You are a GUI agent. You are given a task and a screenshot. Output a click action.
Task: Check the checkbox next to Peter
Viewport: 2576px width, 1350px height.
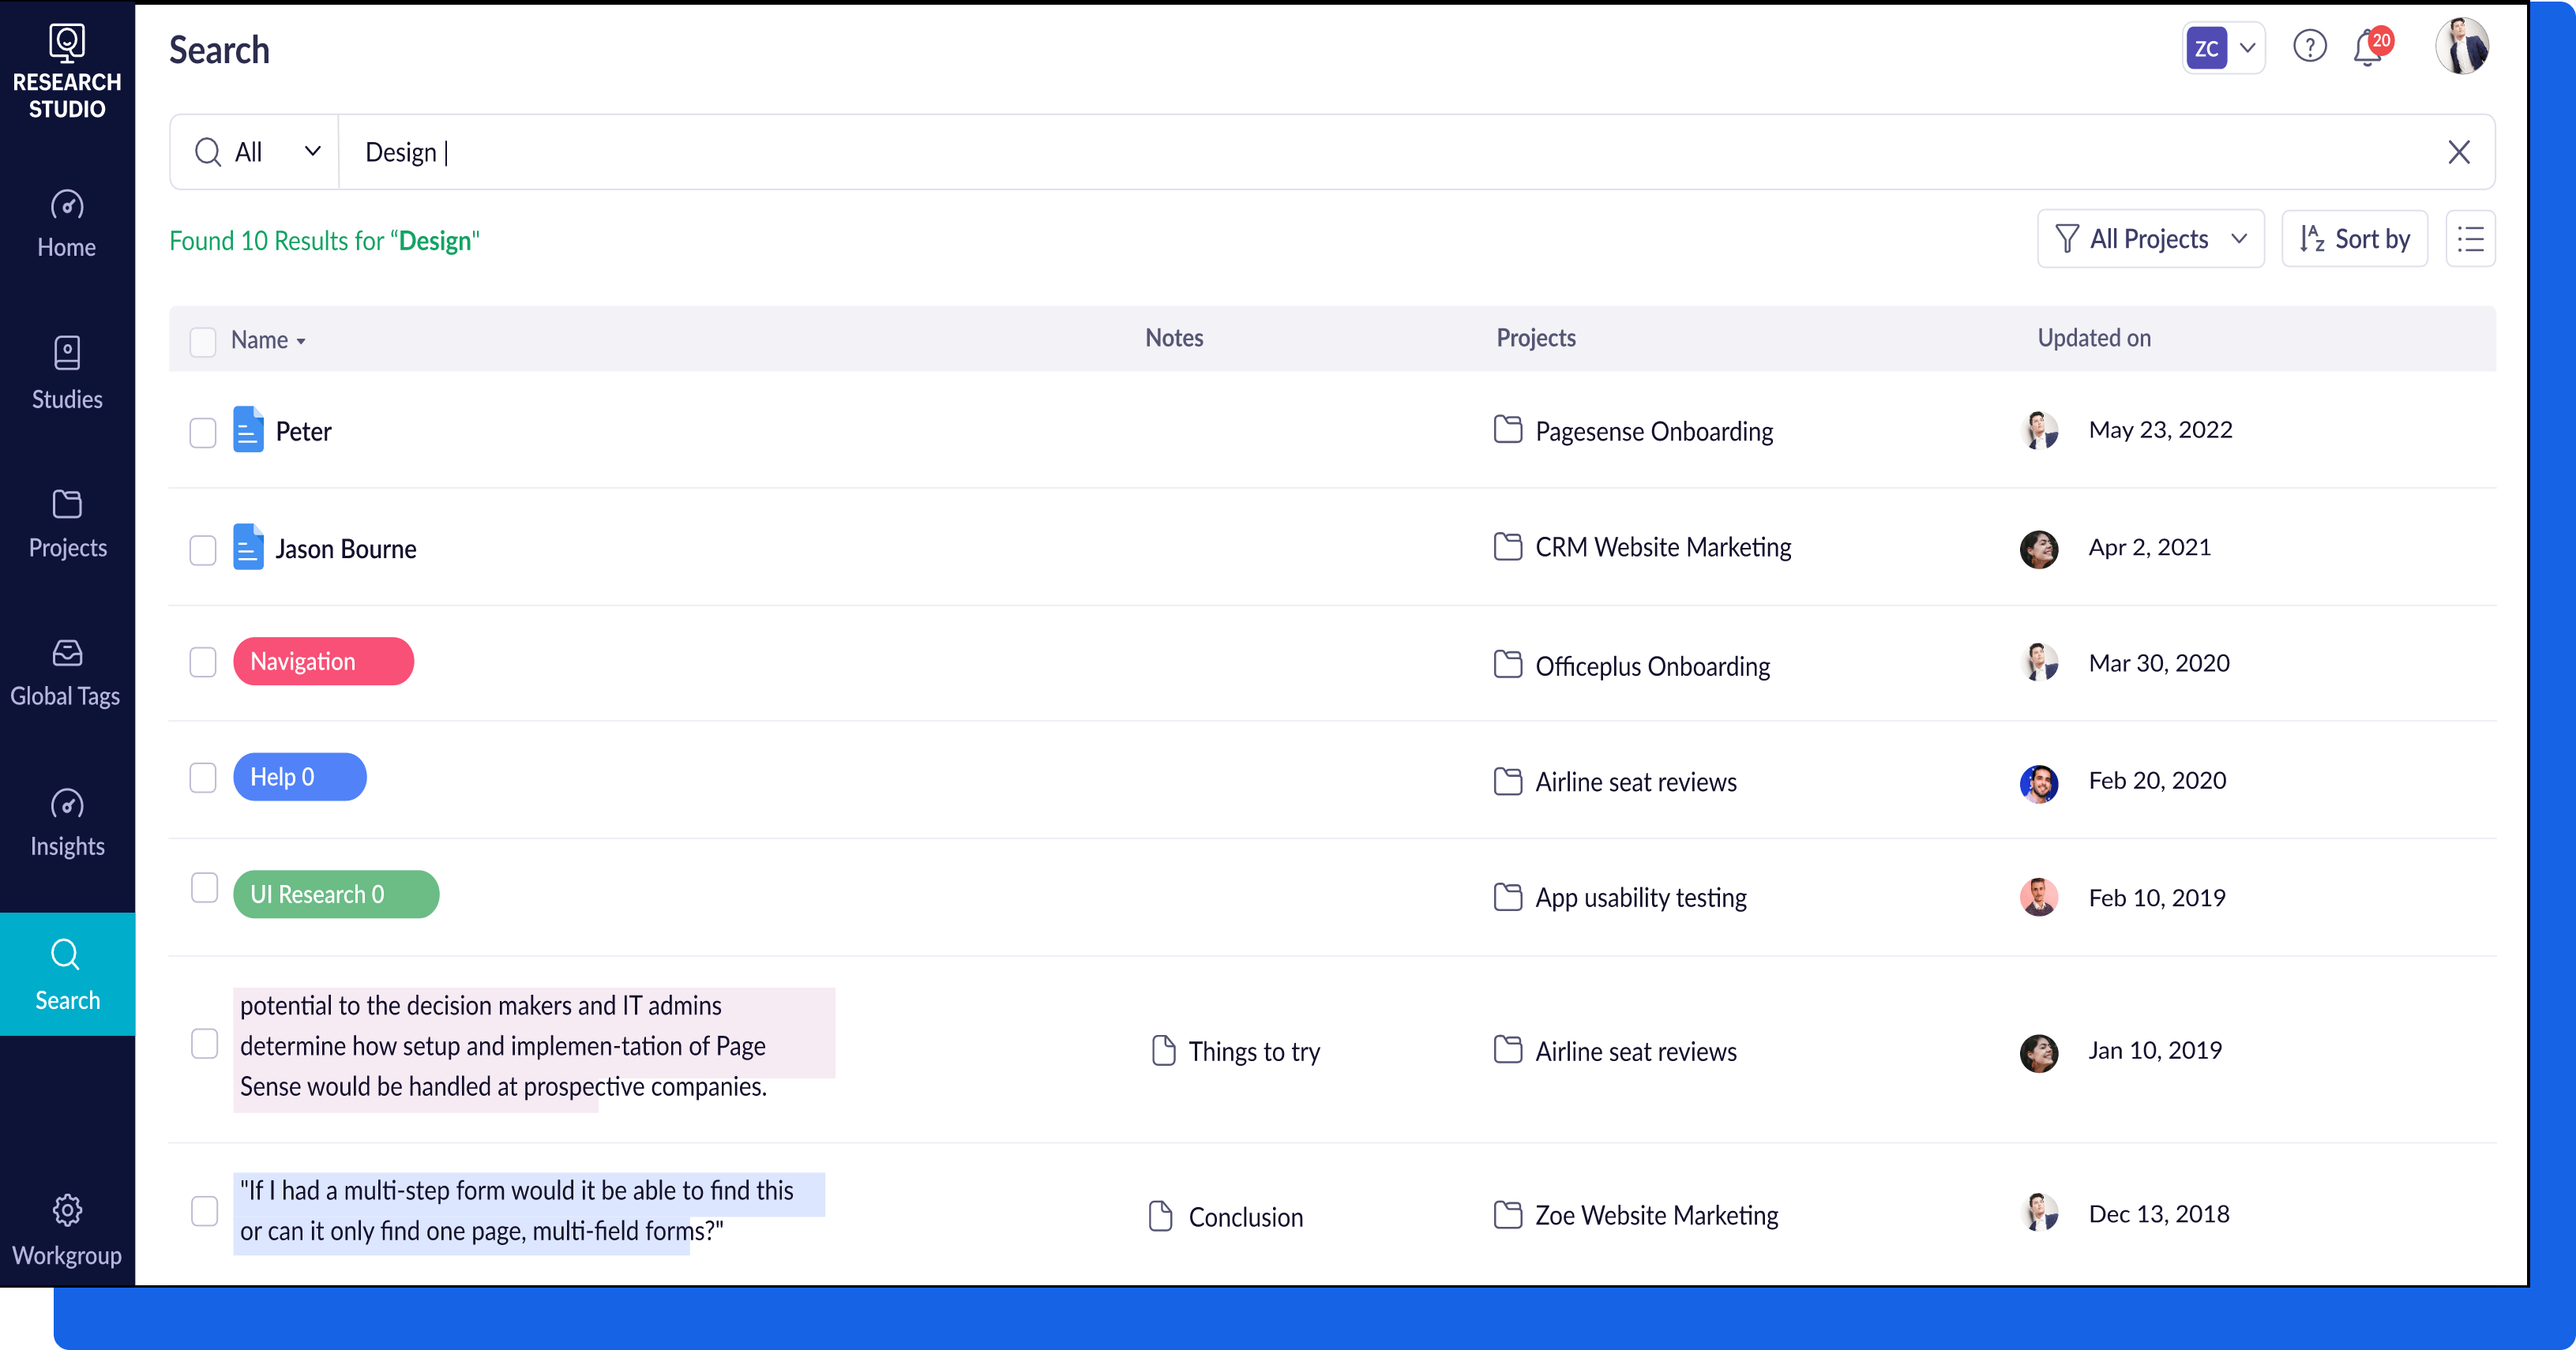tap(203, 432)
